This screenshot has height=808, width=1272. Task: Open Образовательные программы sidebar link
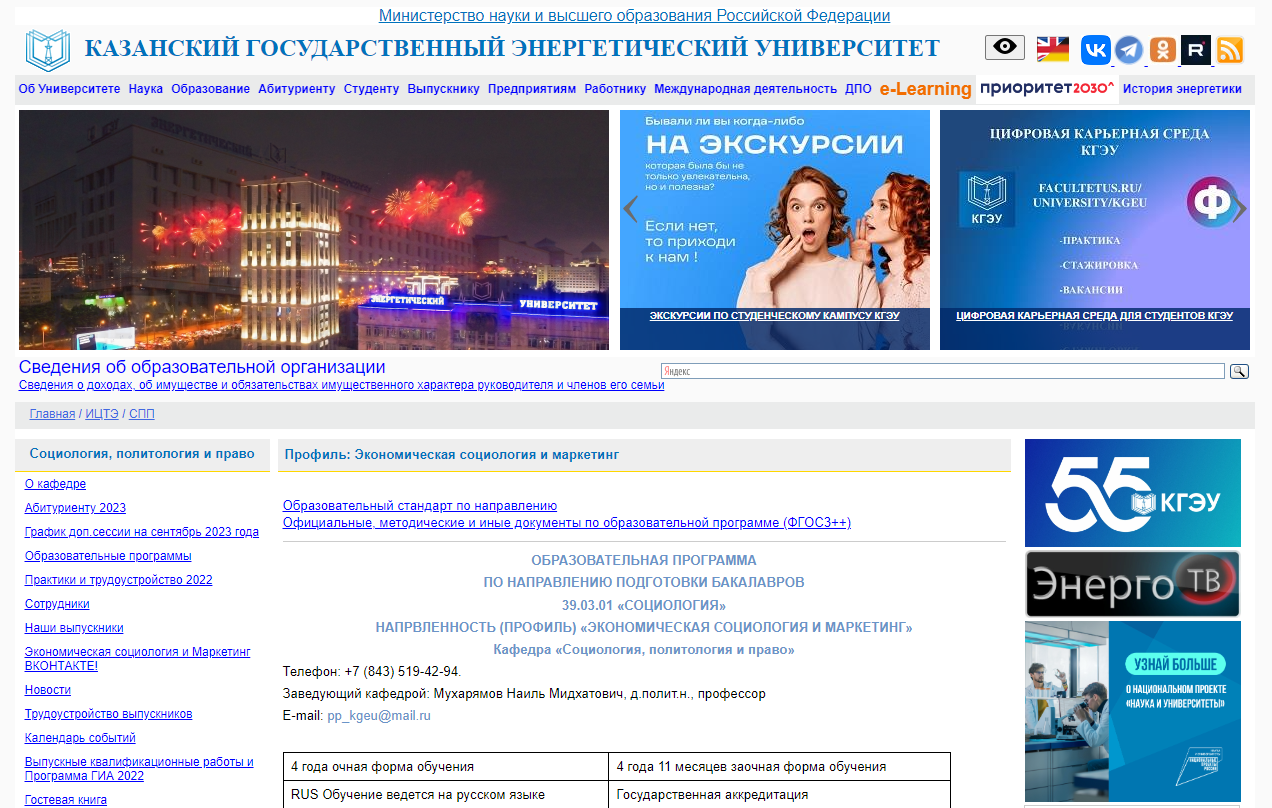[x=108, y=556]
